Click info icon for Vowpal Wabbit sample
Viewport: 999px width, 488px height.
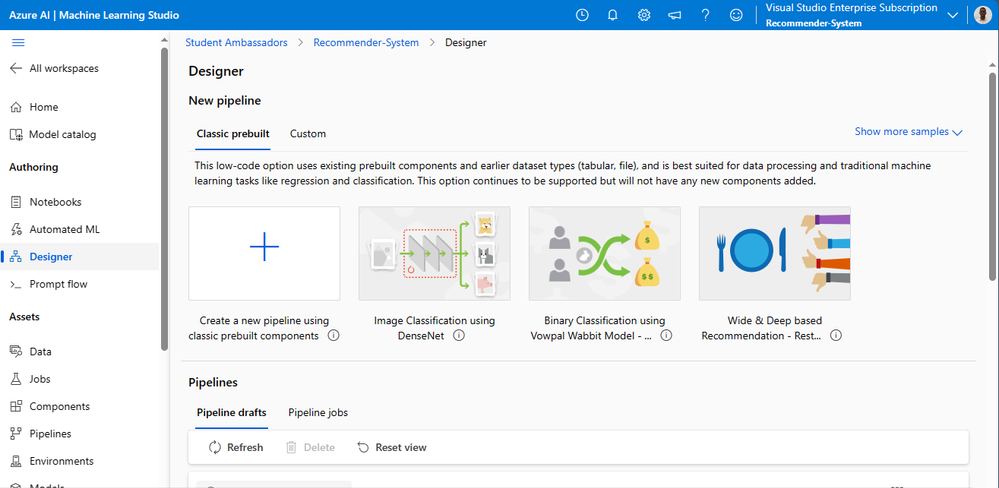point(666,336)
